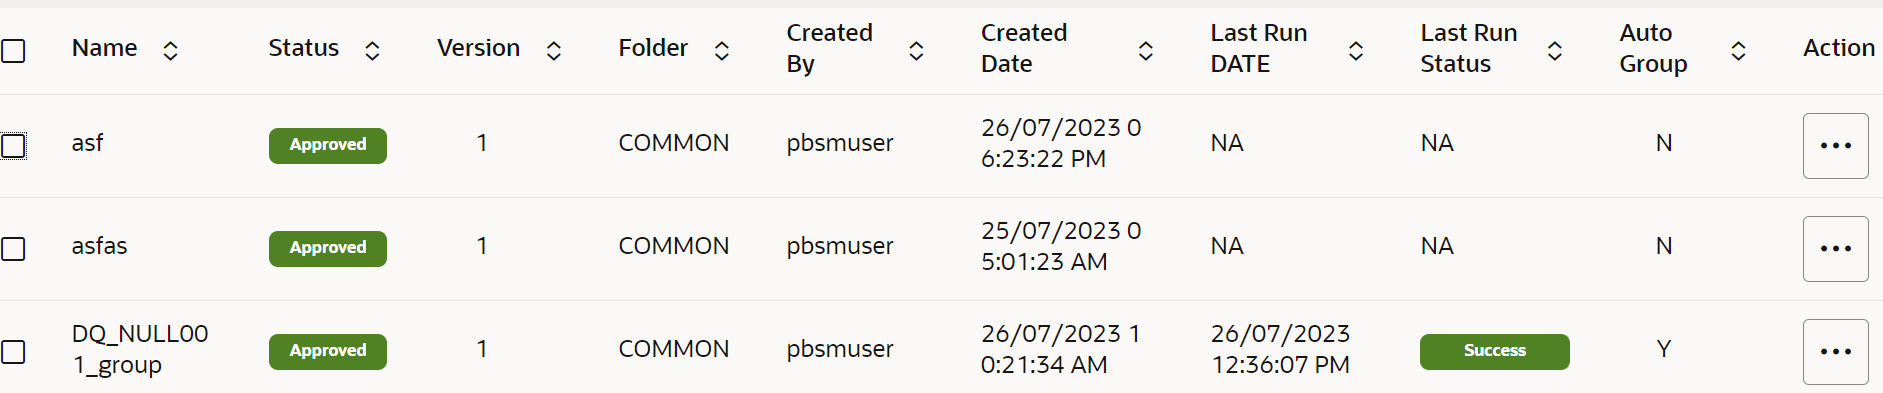Click the Success status badge

(1495, 351)
